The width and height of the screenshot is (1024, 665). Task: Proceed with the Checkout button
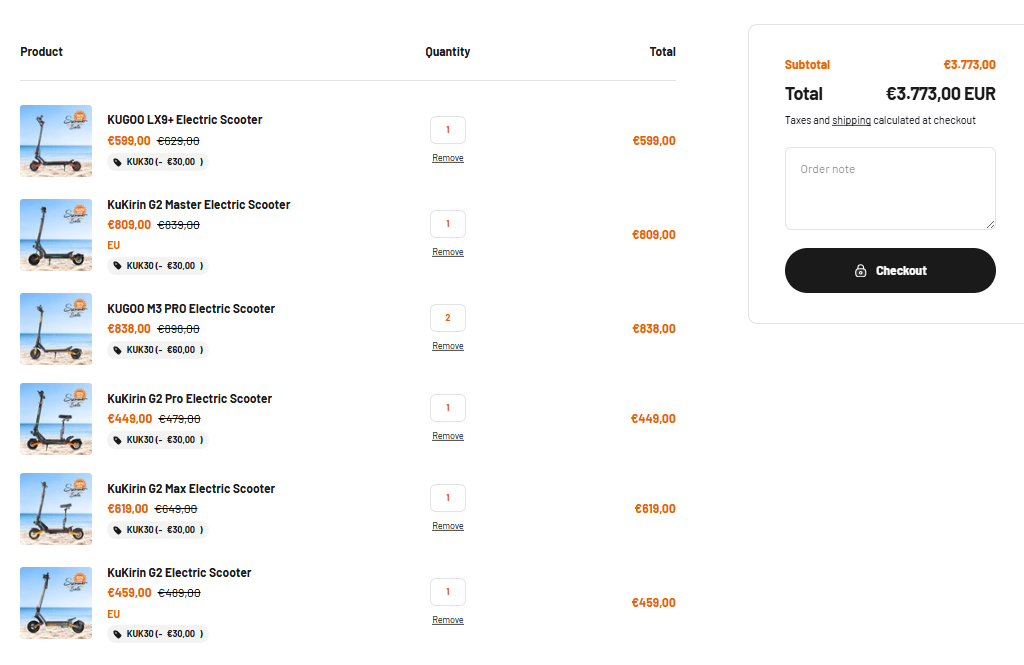(890, 270)
